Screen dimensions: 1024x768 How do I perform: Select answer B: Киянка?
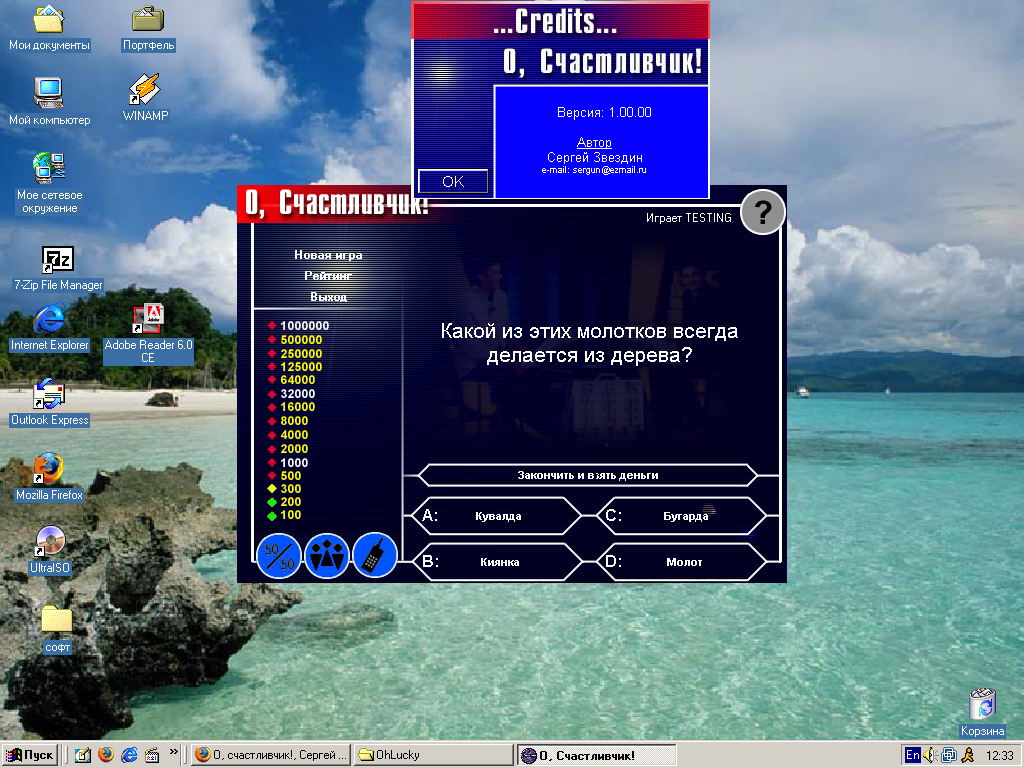(x=497, y=562)
